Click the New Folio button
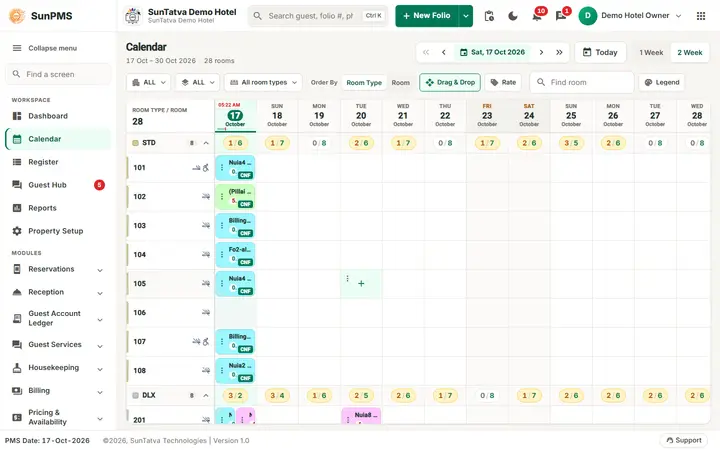Image resolution: width=720 pixels, height=450 pixels. point(427,16)
